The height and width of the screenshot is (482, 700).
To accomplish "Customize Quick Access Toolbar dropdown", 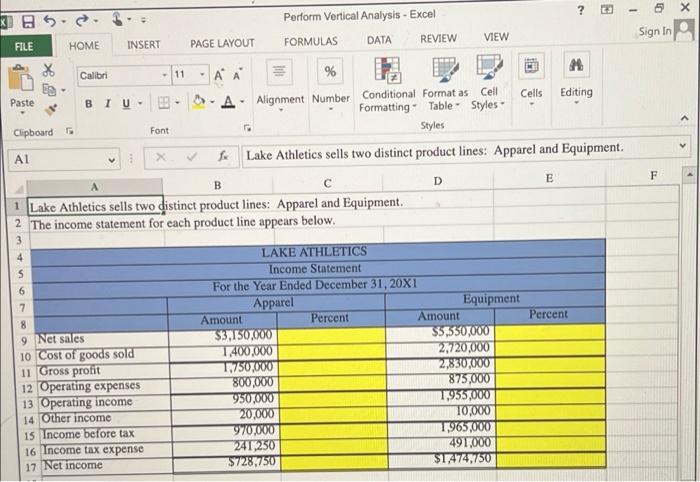I will pyautogui.click(x=143, y=20).
